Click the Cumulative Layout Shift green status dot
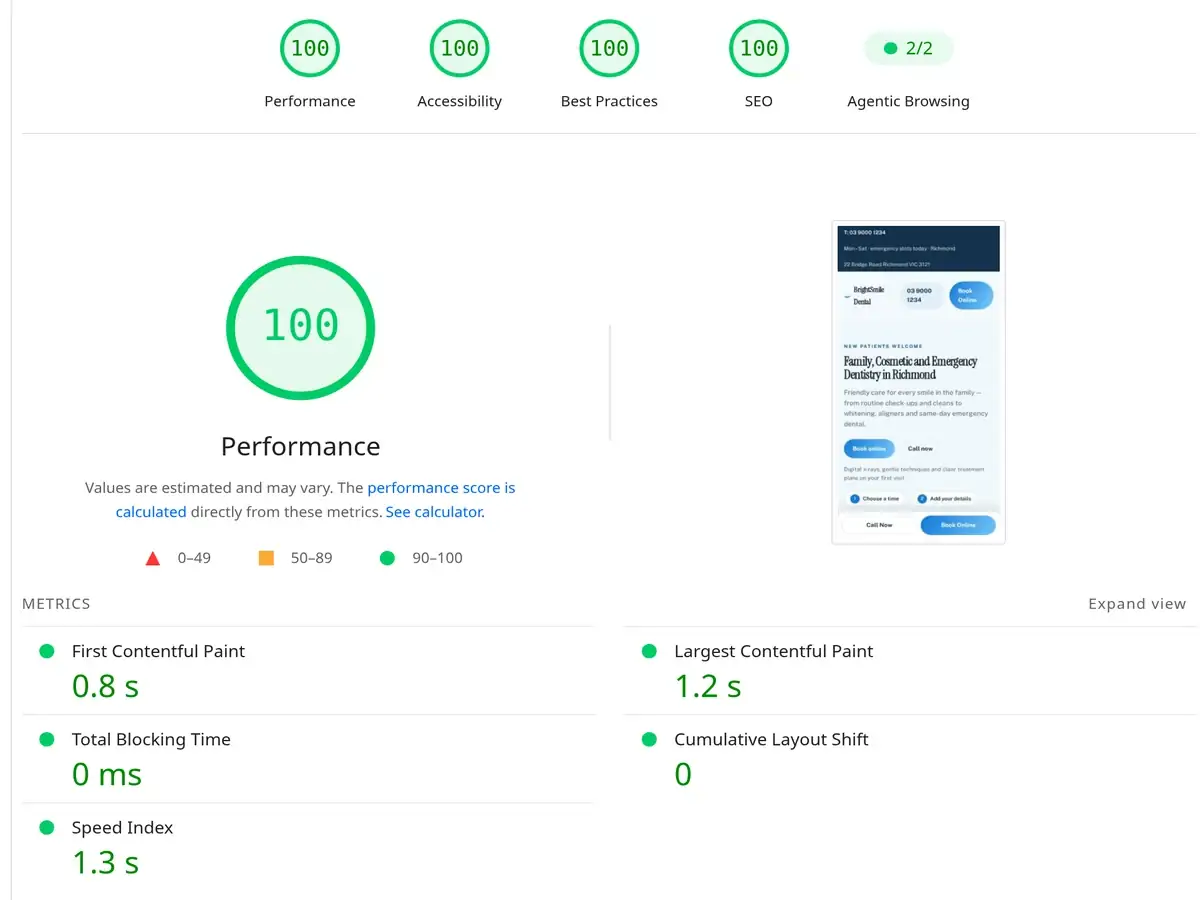The image size is (1200, 900). pos(649,739)
